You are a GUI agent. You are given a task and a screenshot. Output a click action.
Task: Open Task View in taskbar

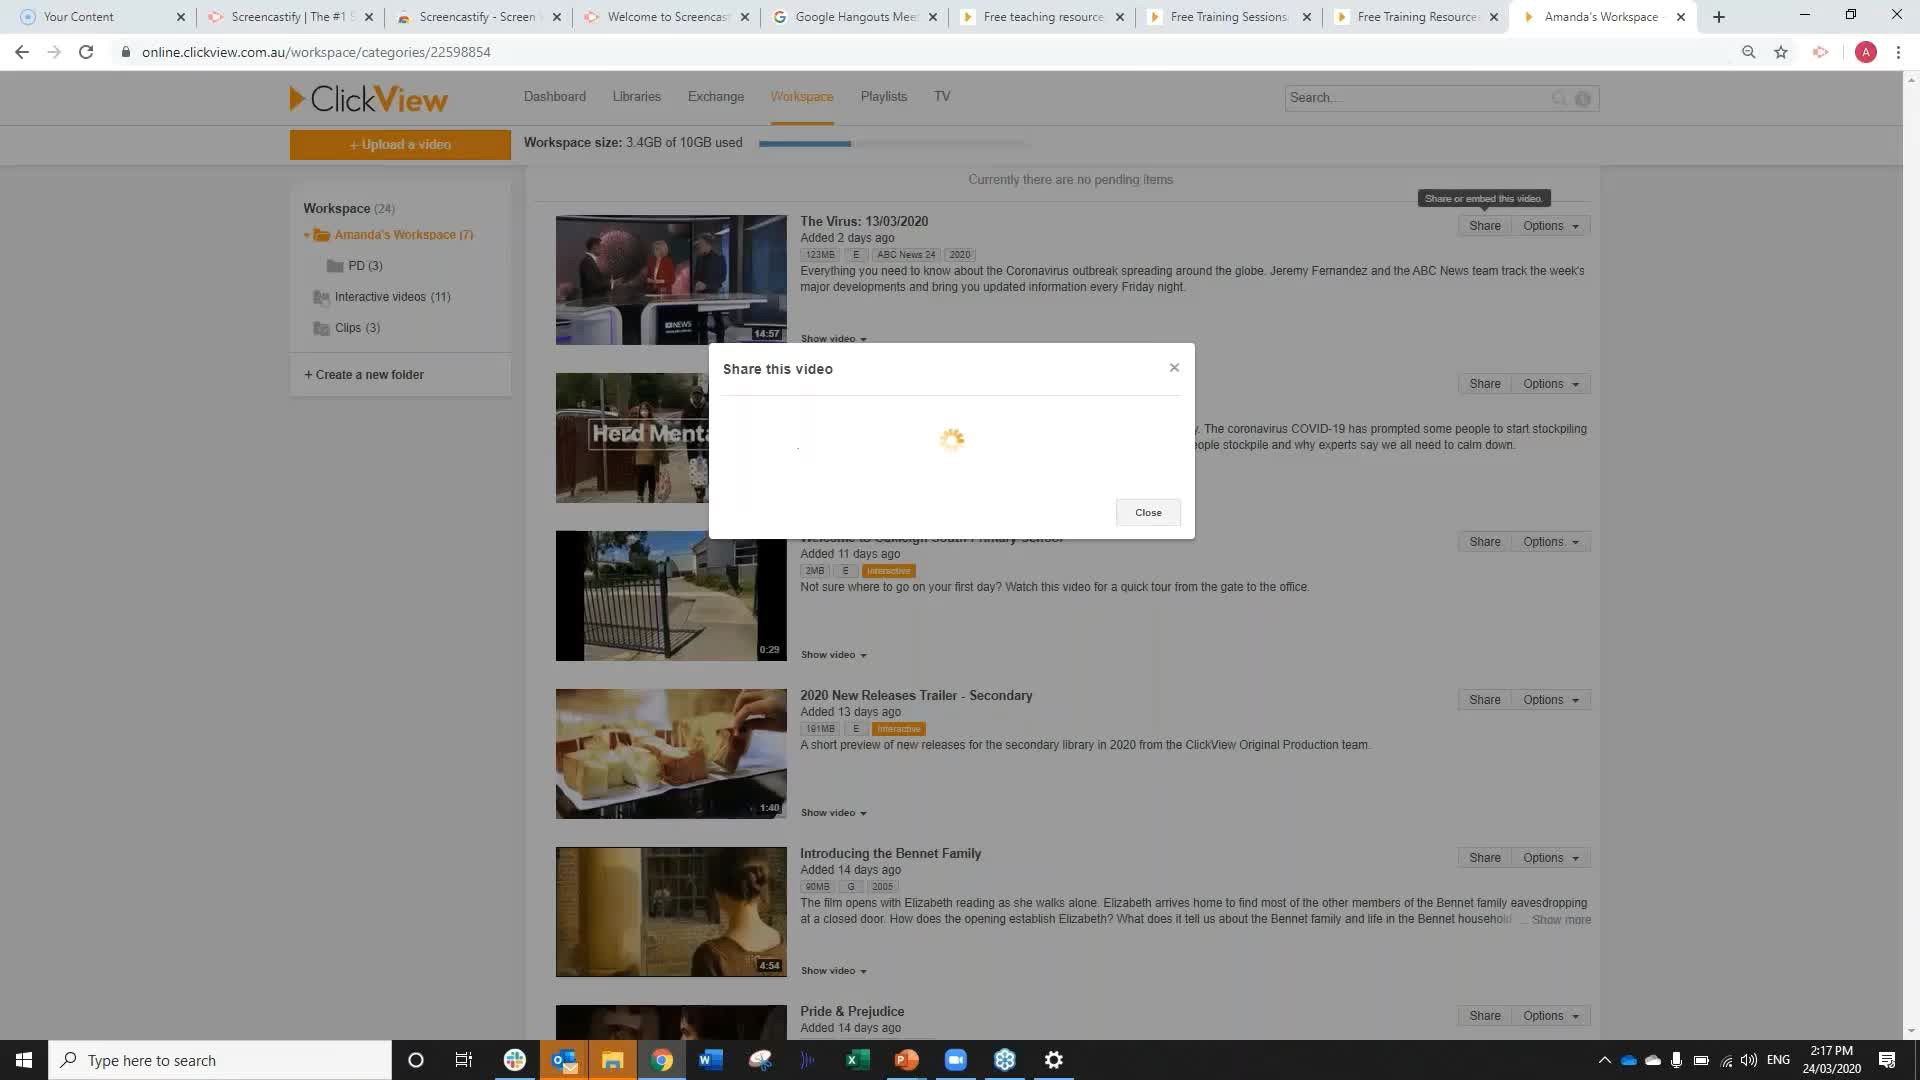(464, 1060)
